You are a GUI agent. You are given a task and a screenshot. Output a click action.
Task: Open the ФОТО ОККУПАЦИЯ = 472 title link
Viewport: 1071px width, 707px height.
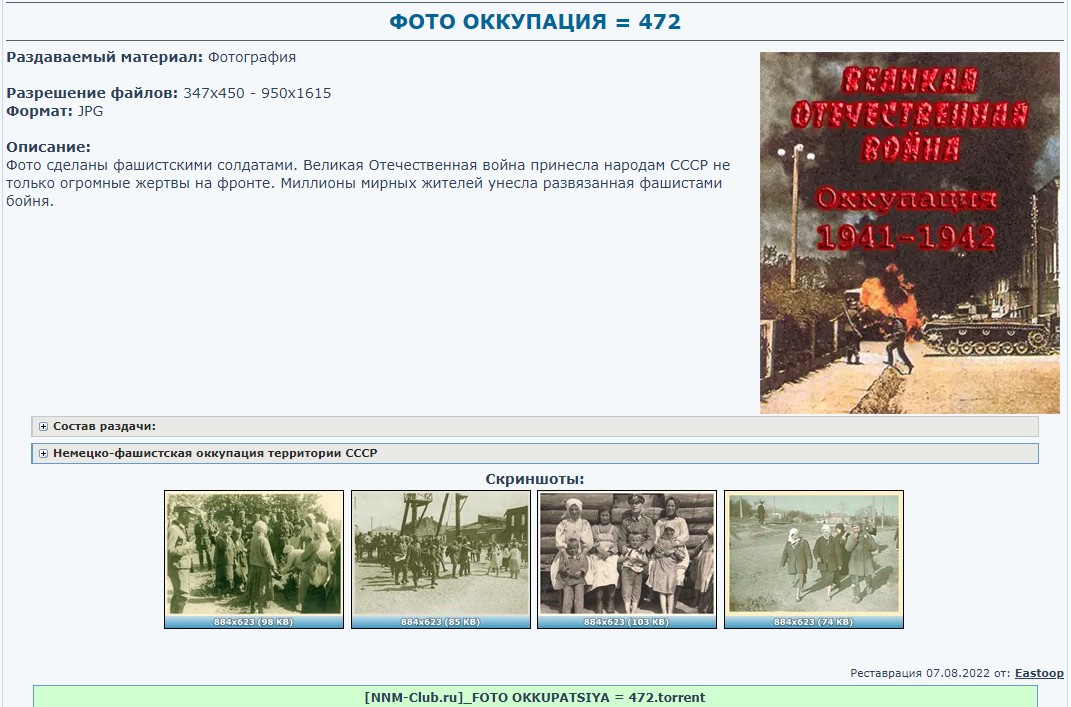pos(535,22)
